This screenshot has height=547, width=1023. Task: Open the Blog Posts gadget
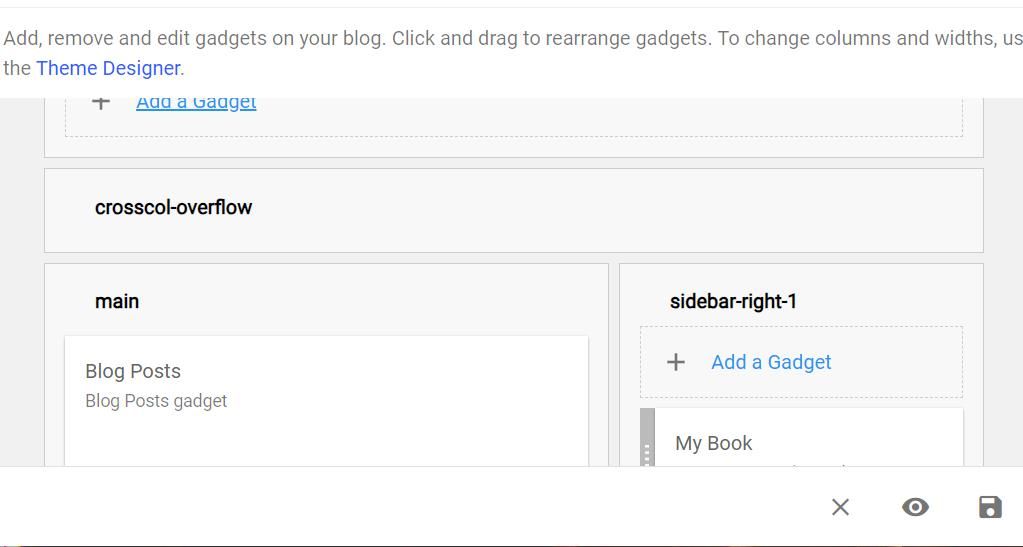click(x=133, y=371)
